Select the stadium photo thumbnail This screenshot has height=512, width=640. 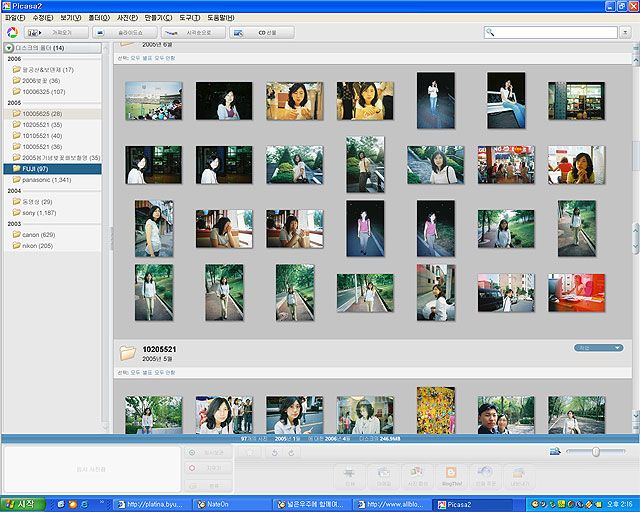153,100
